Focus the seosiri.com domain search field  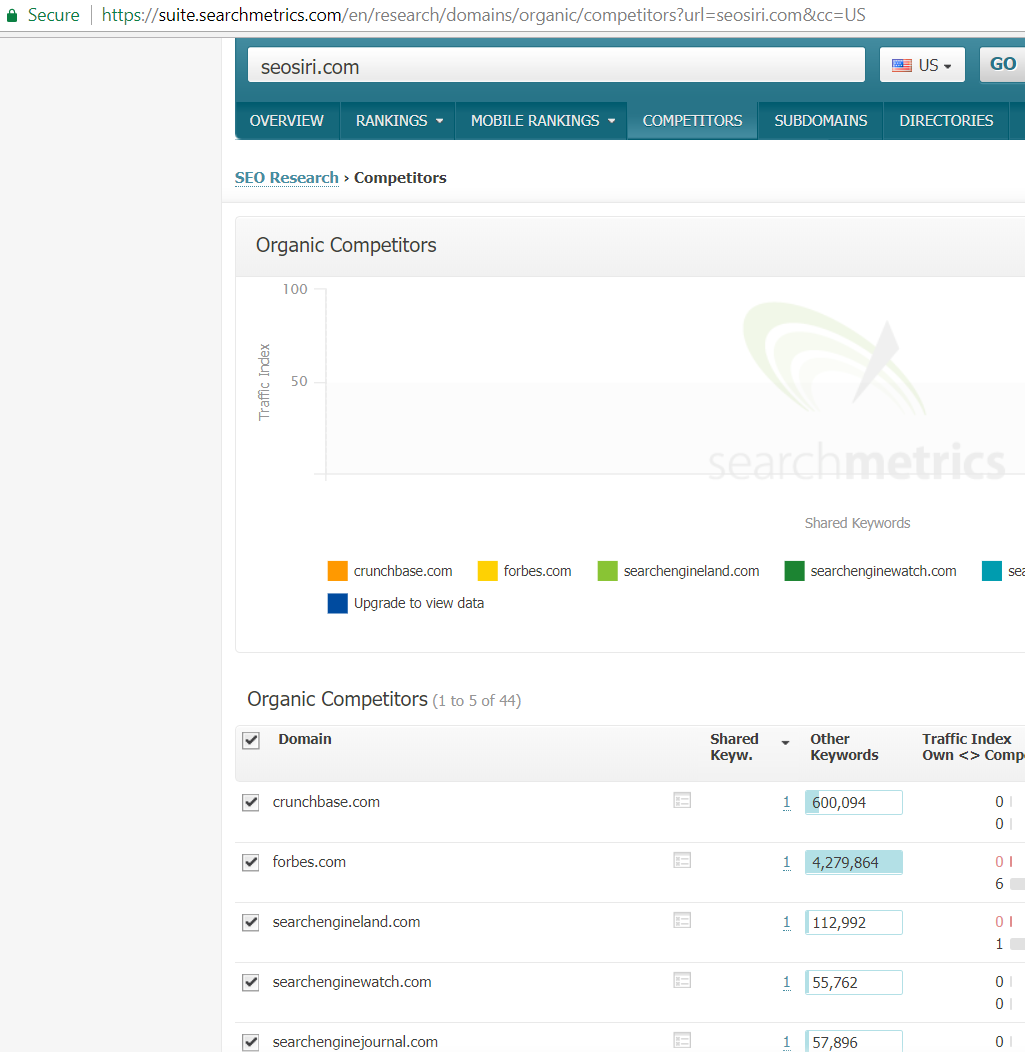pos(556,65)
